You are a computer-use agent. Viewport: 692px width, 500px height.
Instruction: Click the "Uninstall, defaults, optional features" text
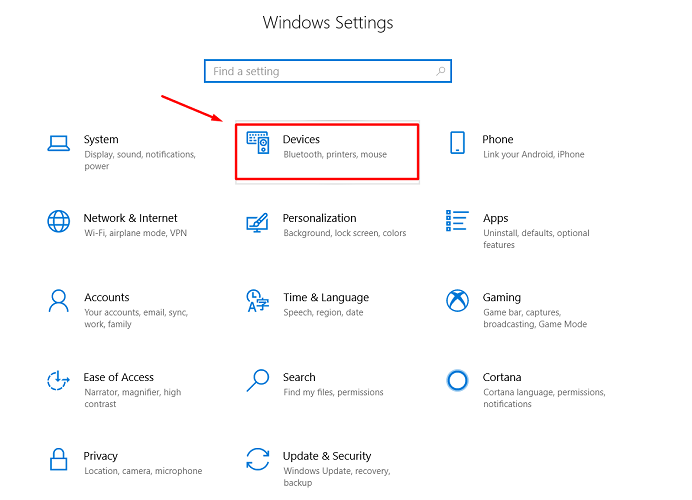[x=536, y=238]
